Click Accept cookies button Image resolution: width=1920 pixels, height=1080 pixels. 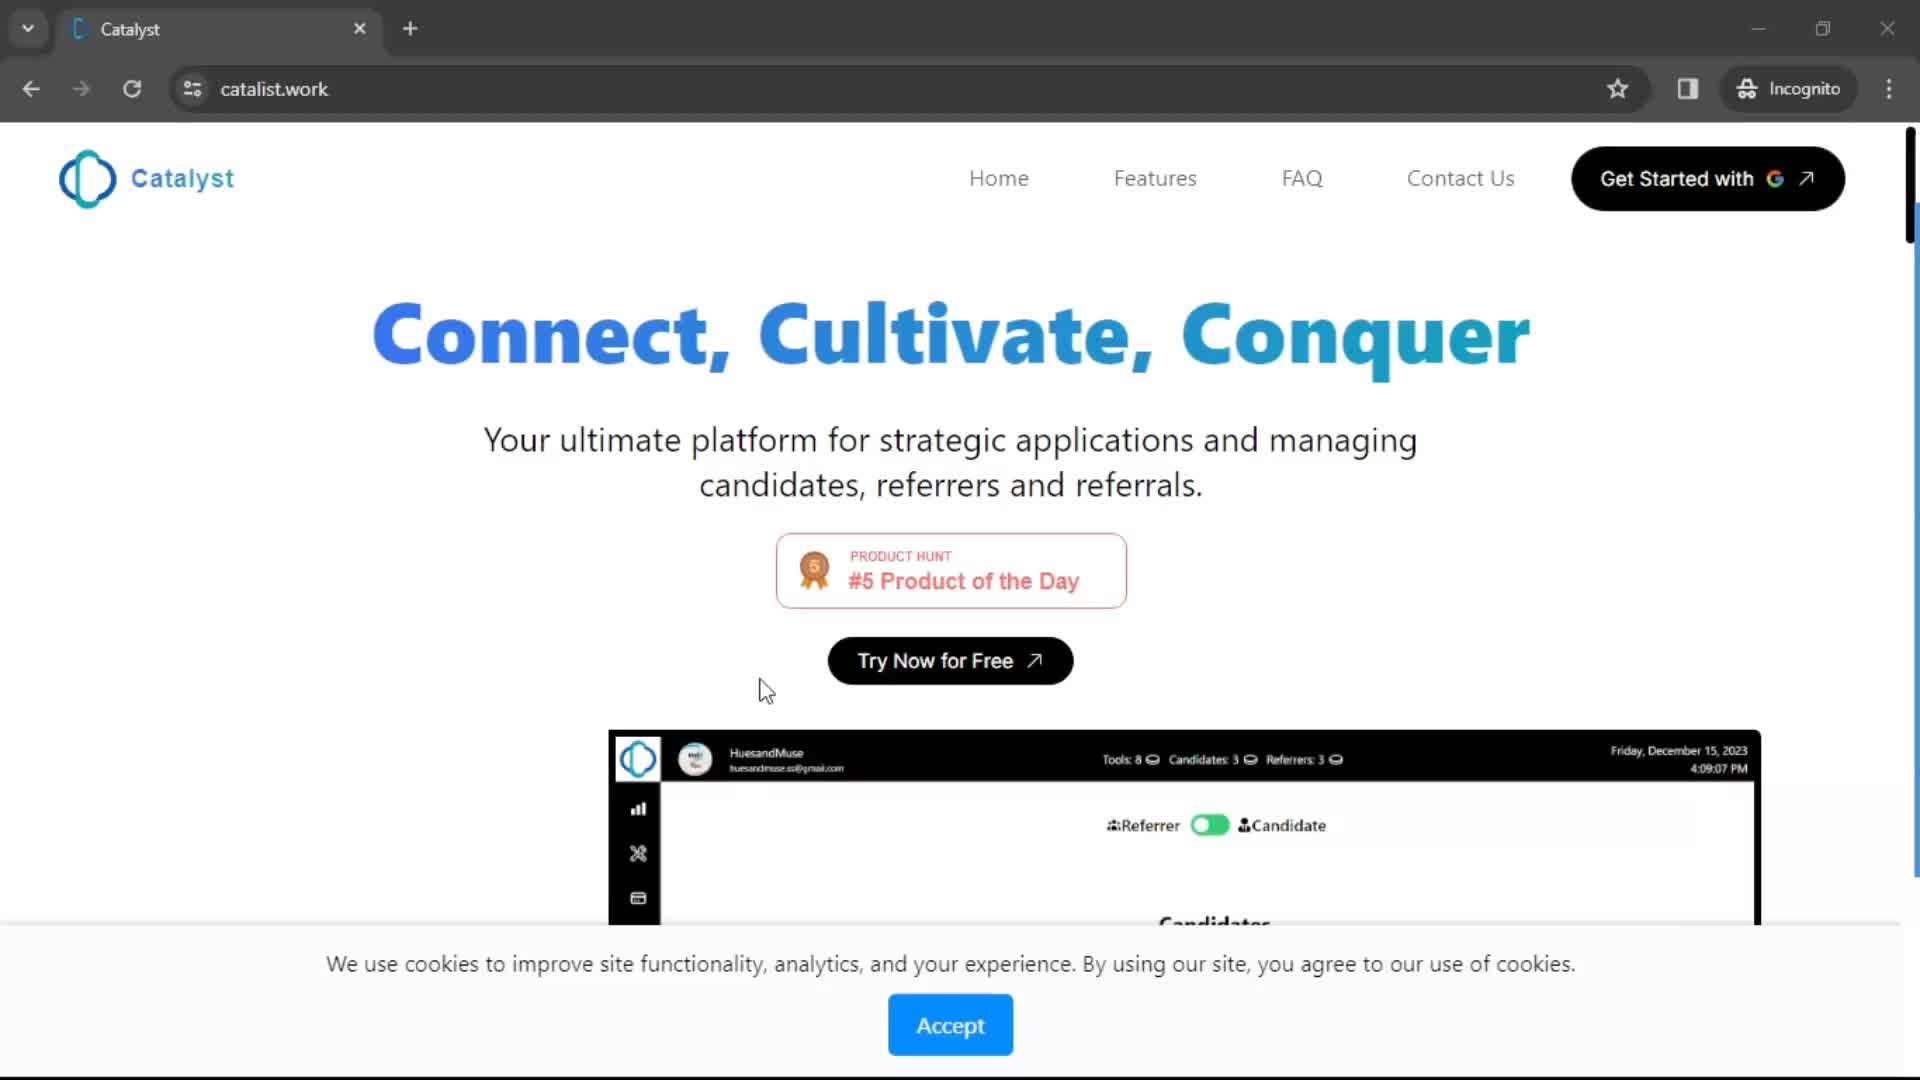click(x=949, y=1026)
